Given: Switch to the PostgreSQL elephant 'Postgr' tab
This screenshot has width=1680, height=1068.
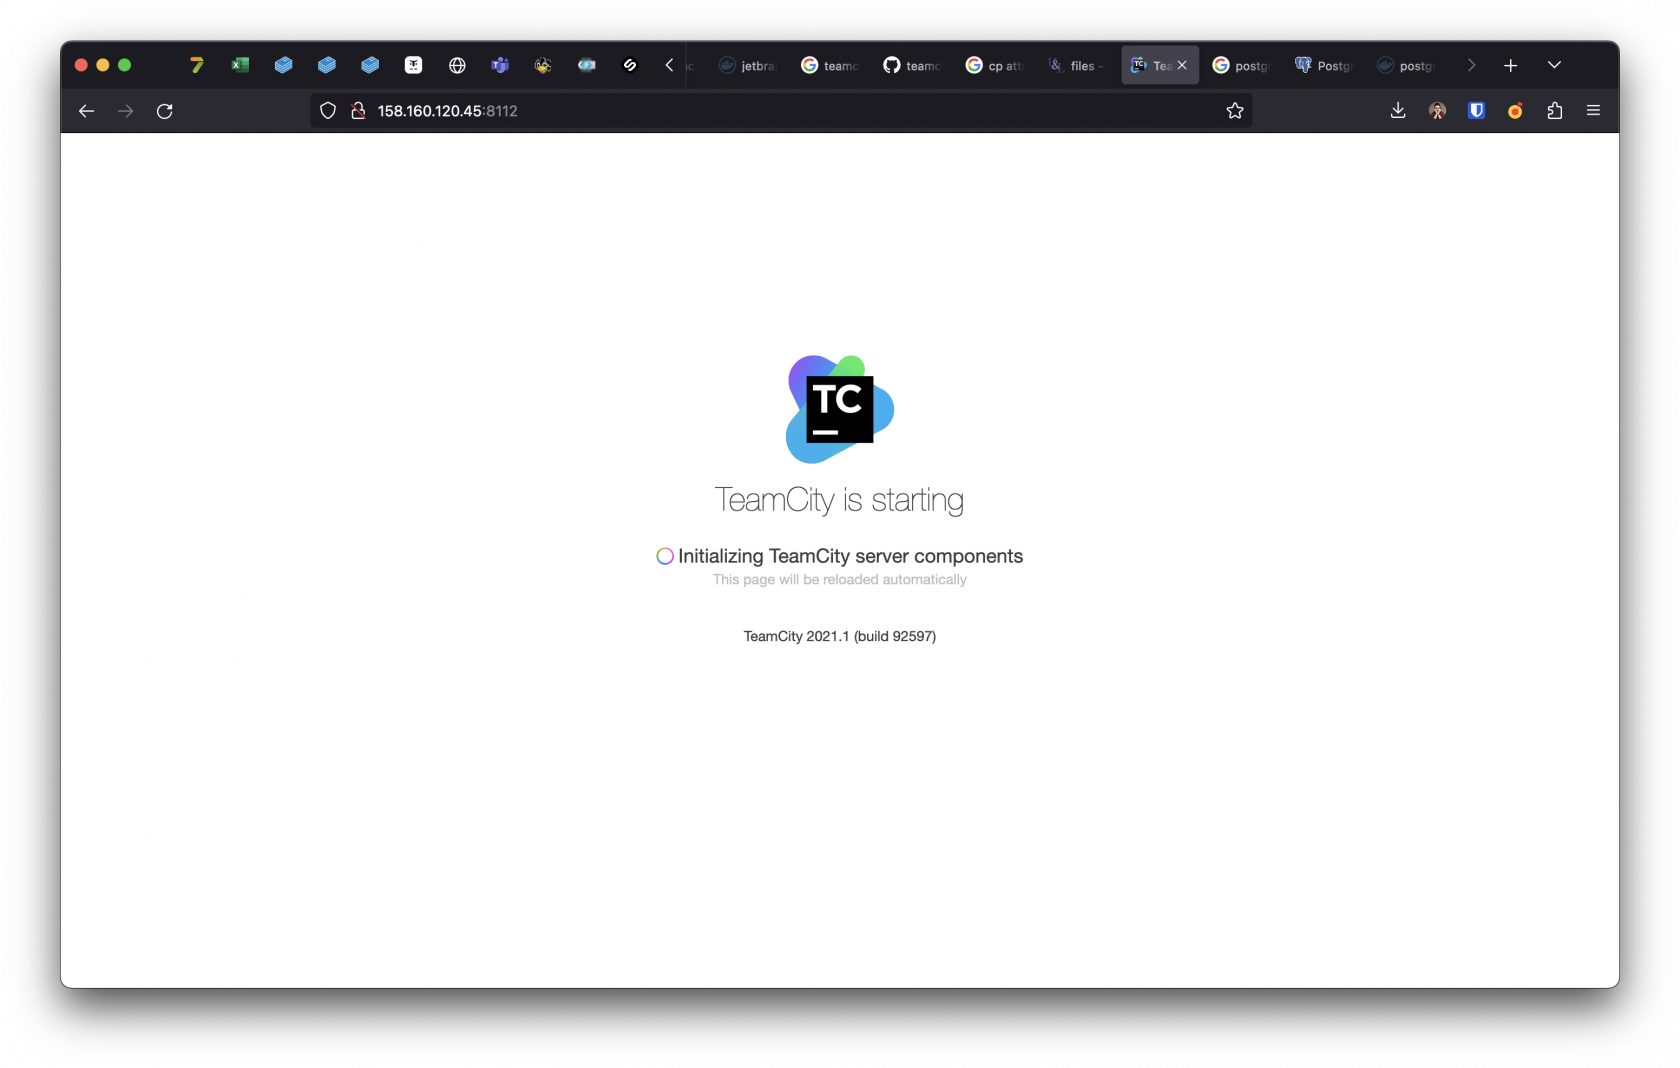Looking at the screenshot, I should coord(1323,65).
